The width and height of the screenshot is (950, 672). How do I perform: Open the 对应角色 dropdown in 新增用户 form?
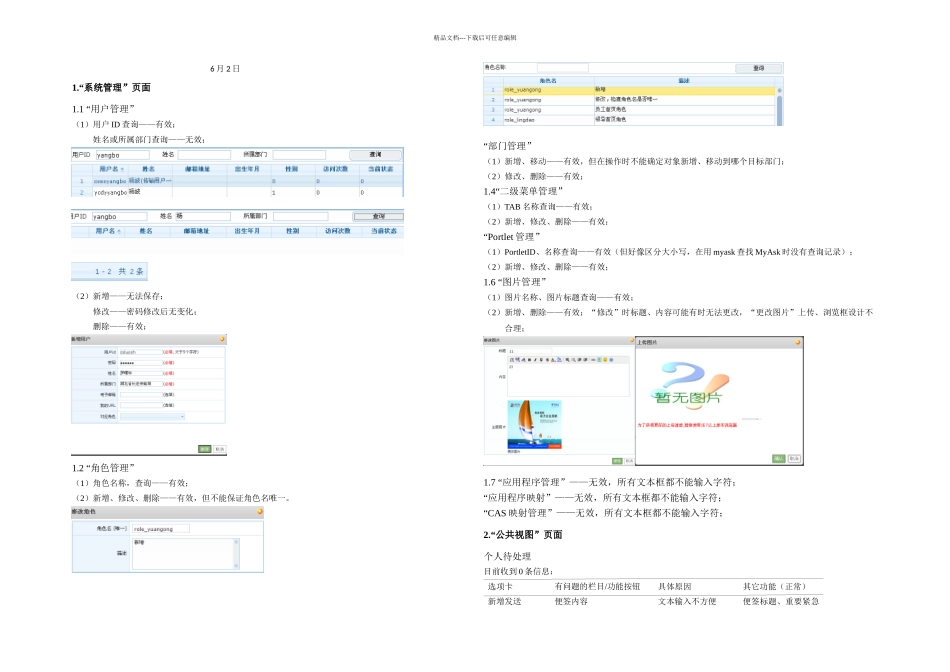point(152,416)
